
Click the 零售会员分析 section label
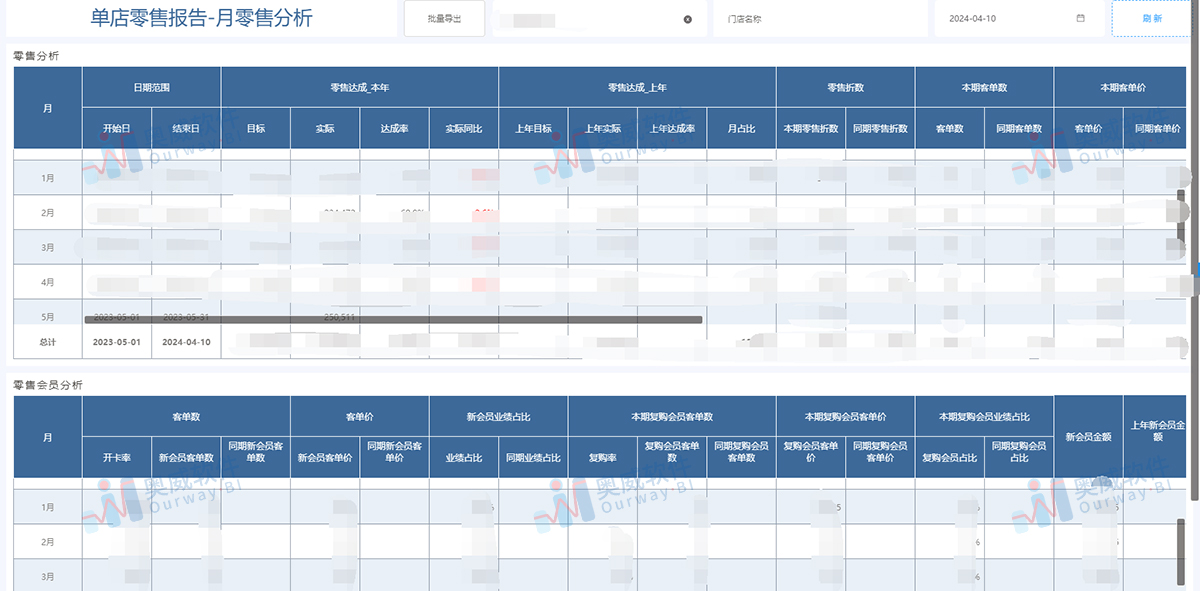pos(48,385)
